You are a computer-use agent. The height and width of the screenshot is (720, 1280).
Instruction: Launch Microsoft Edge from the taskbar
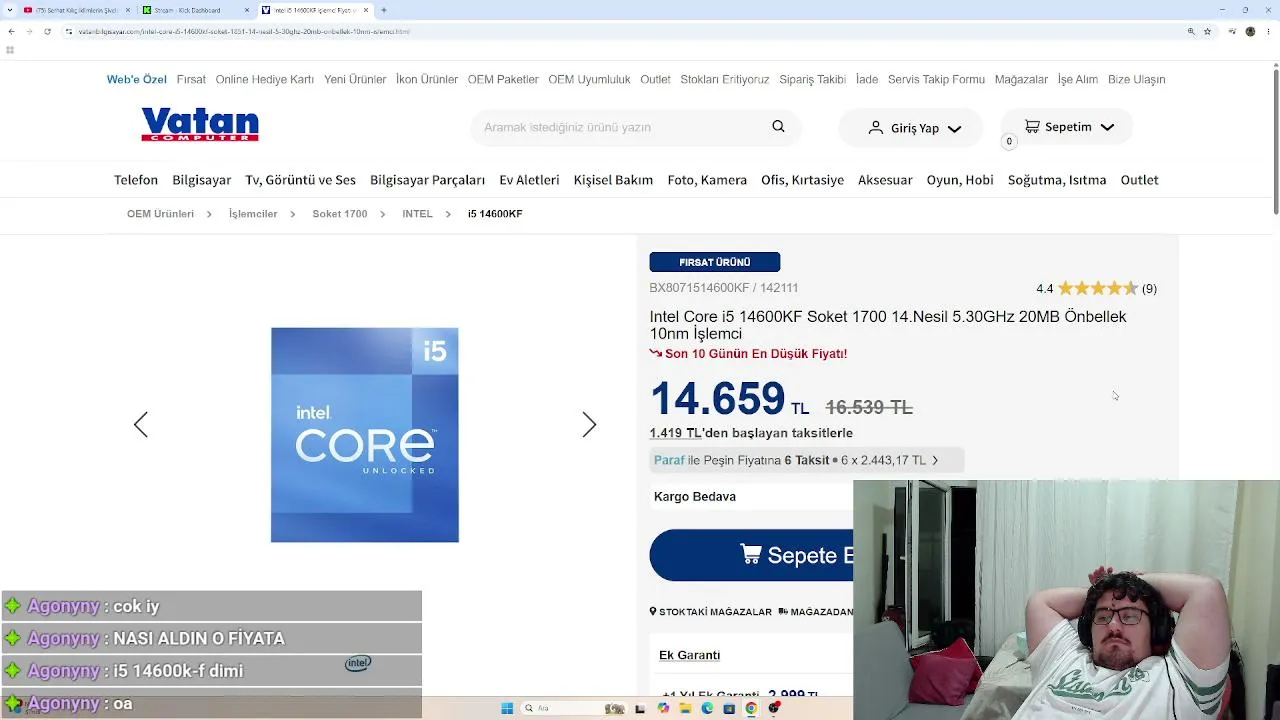[x=707, y=708]
